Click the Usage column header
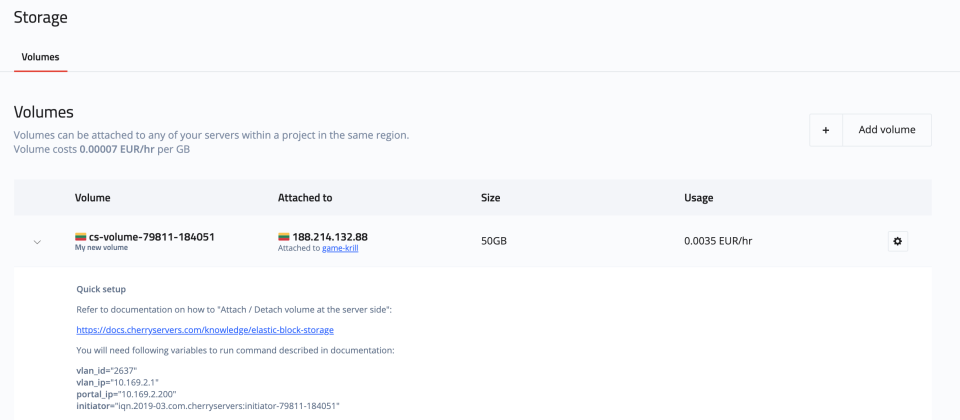The image size is (960, 420). click(698, 198)
